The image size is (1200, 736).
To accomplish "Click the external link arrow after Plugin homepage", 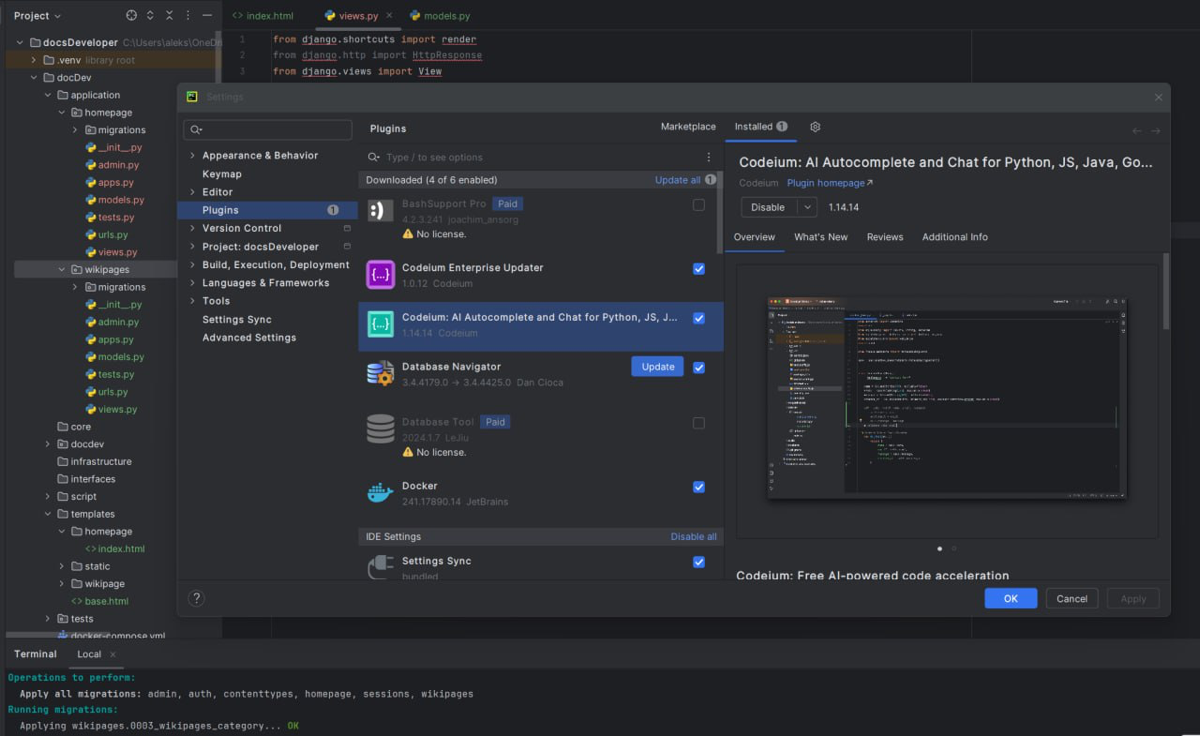I will coord(869,183).
